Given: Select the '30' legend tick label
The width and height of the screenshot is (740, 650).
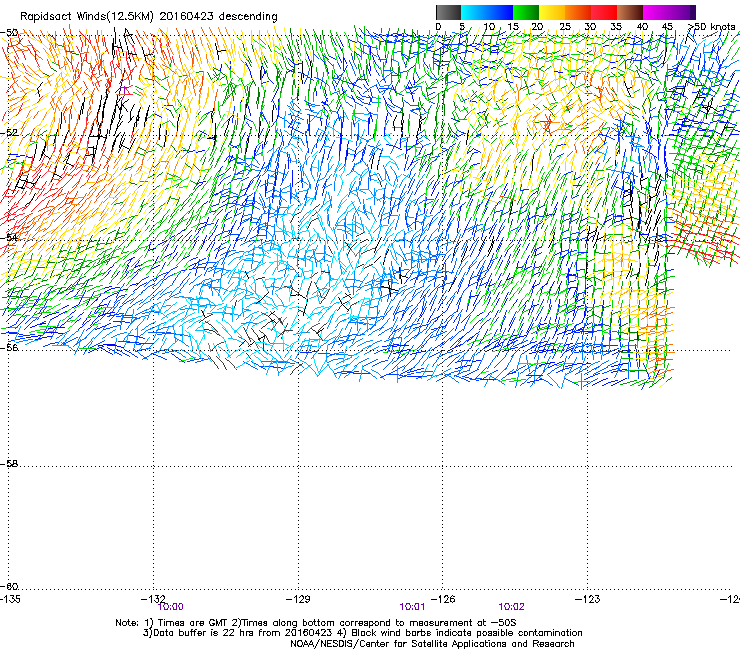Looking at the screenshot, I should pos(590,26).
